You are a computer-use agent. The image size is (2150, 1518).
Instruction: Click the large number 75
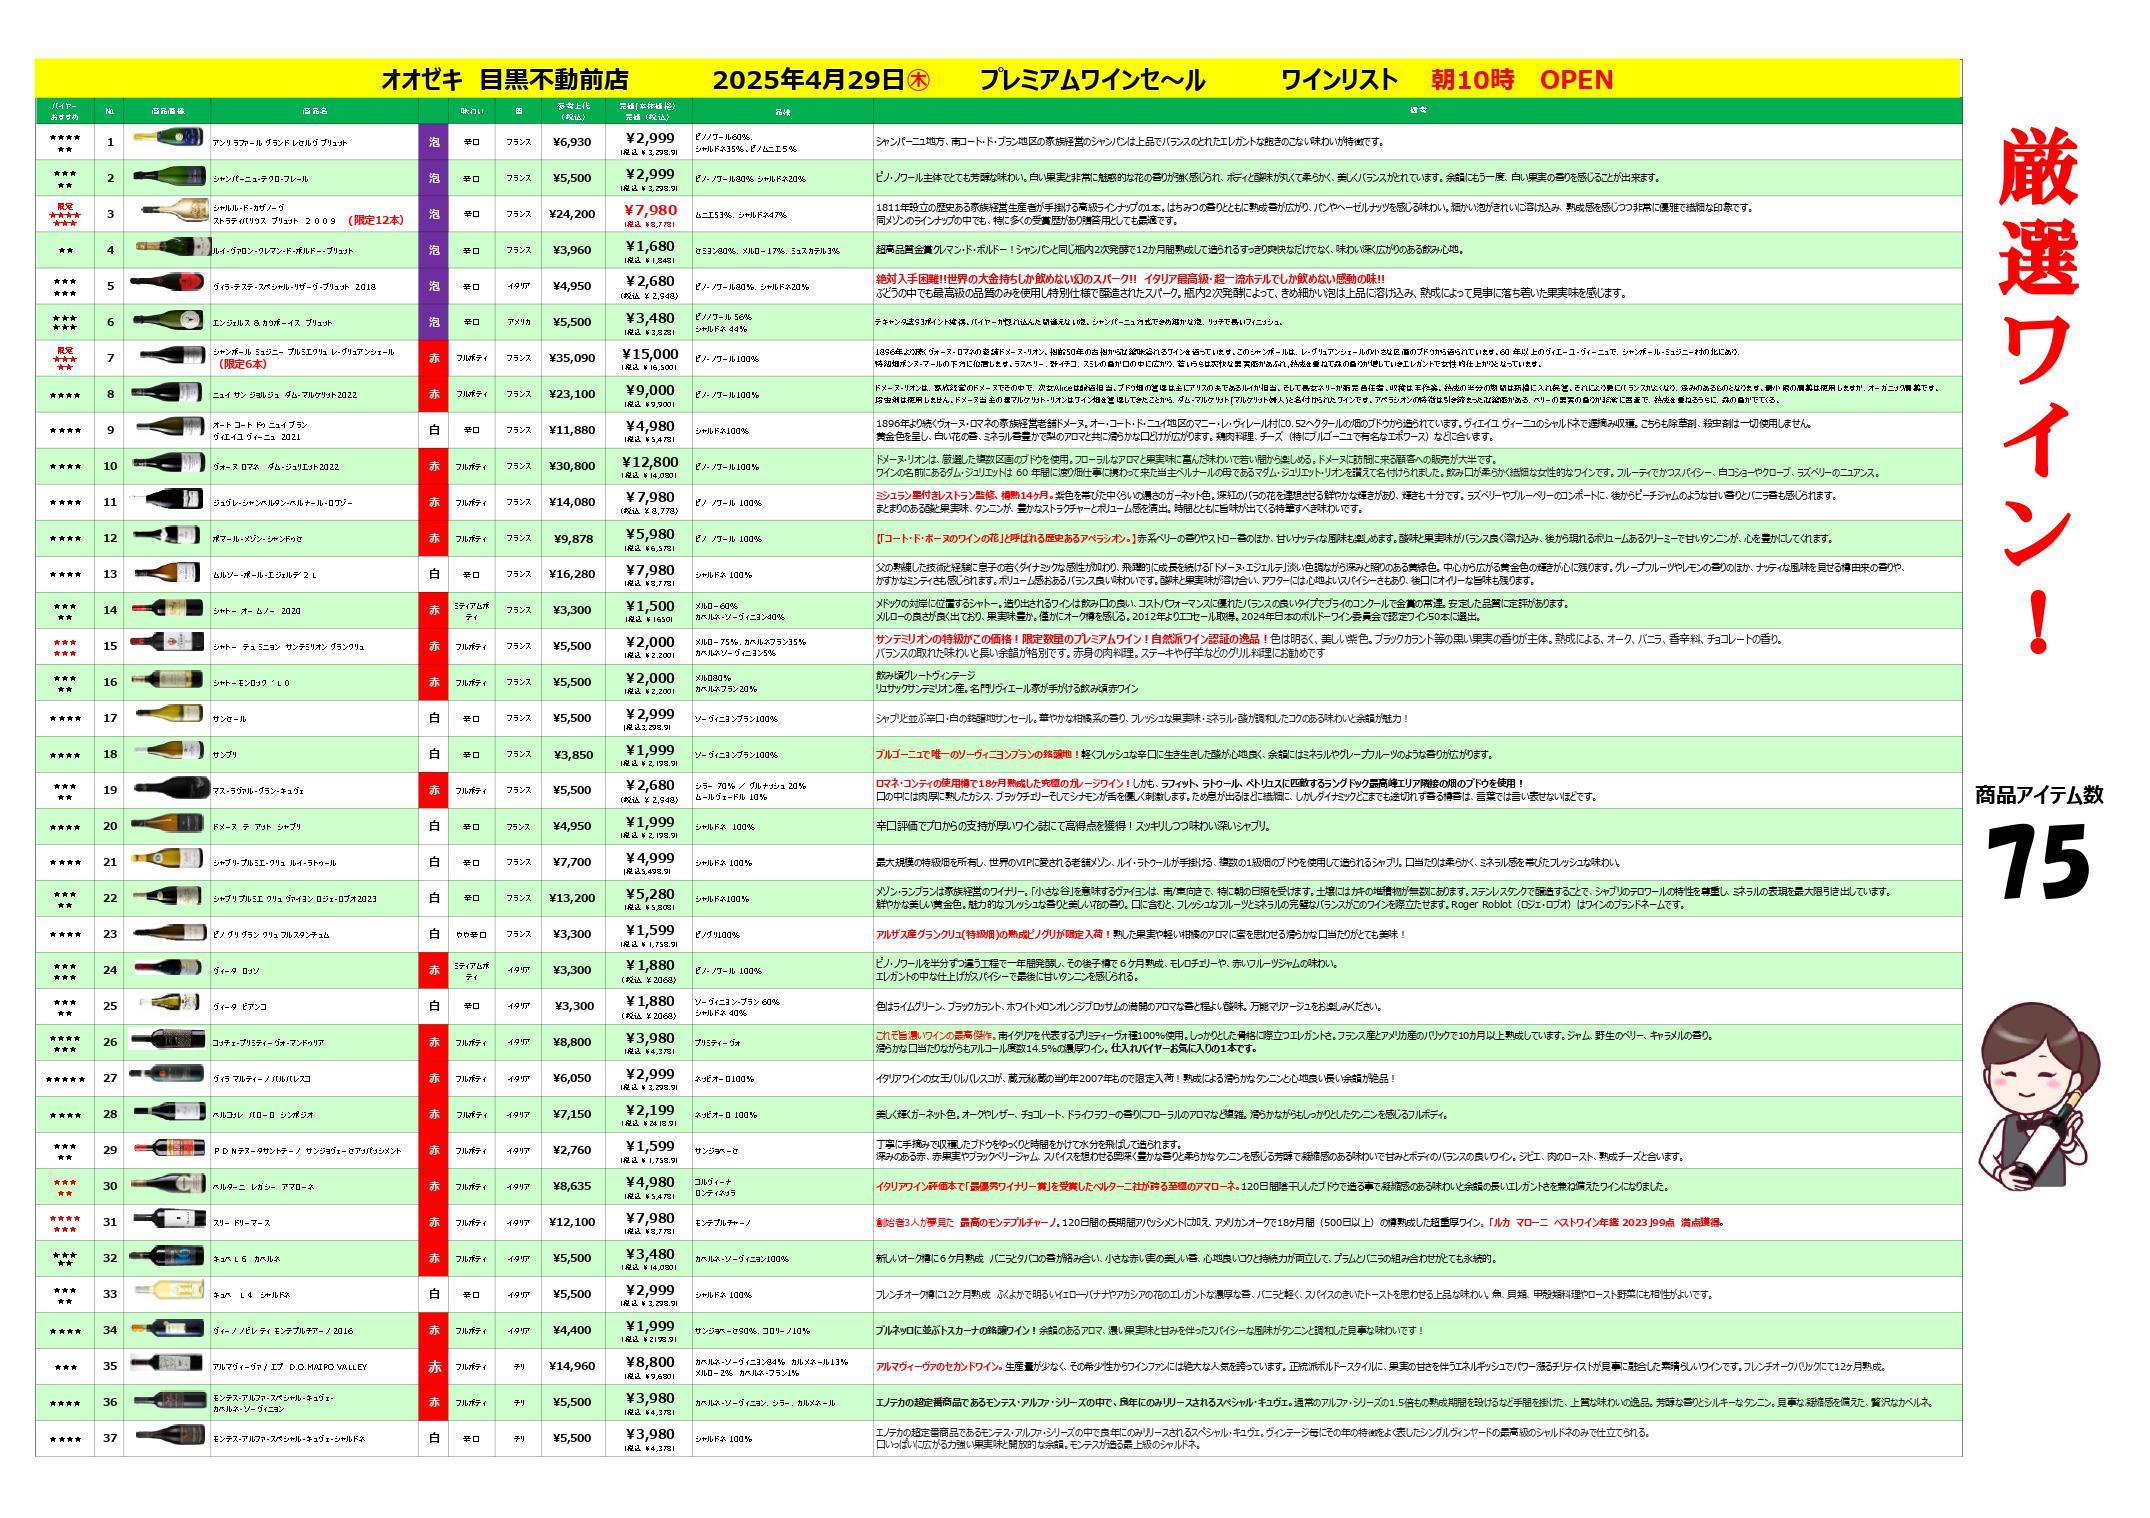click(x=2038, y=862)
